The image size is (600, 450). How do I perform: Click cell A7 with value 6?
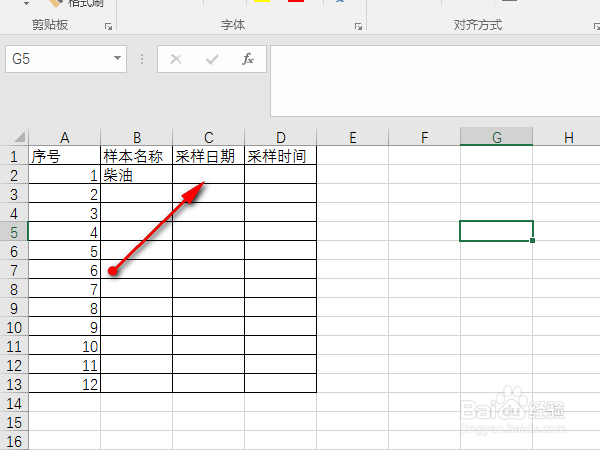64,270
